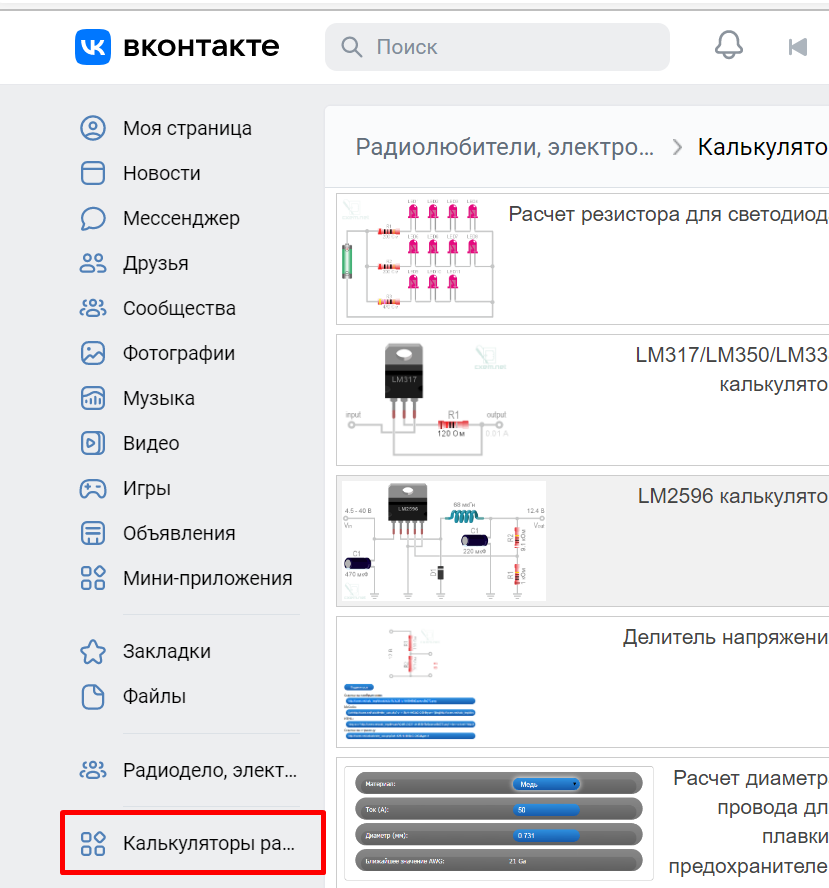829x888 pixels.
Task: Click the Музыка equalizer icon
Action: coord(93,398)
